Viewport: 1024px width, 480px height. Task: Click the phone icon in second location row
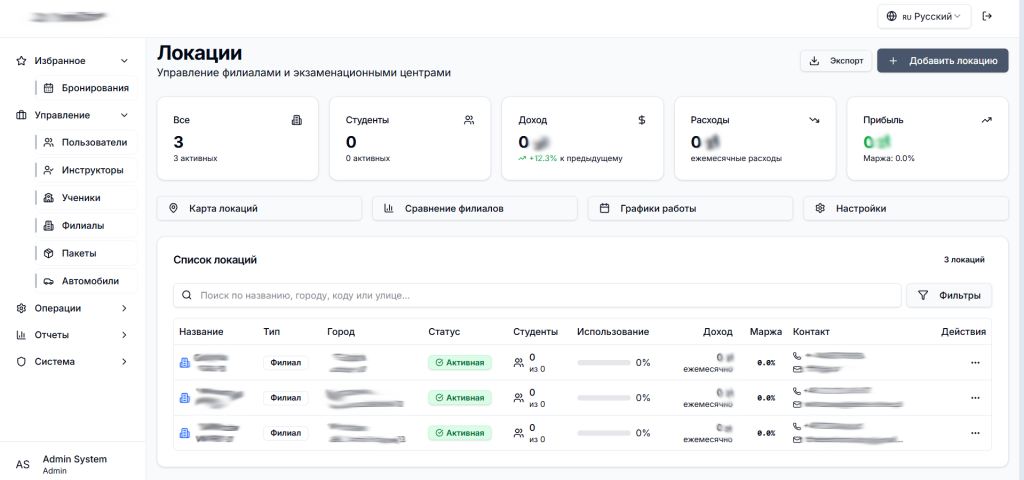click(797, 391)
